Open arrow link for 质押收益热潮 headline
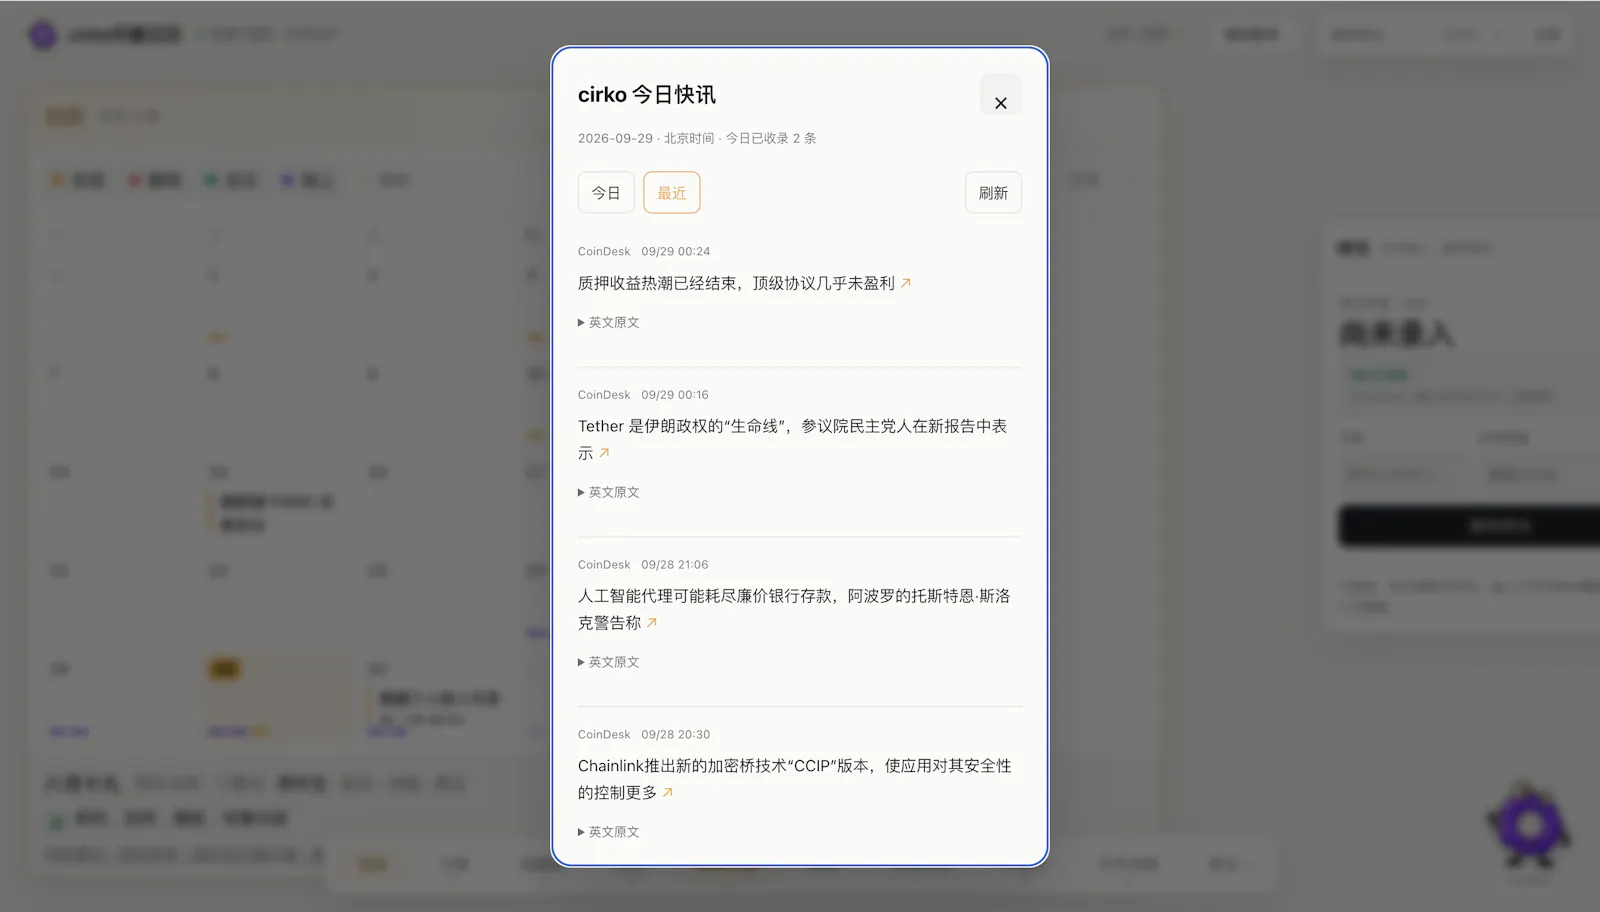Screen dimensions: 1600x912 click(906, 284)
